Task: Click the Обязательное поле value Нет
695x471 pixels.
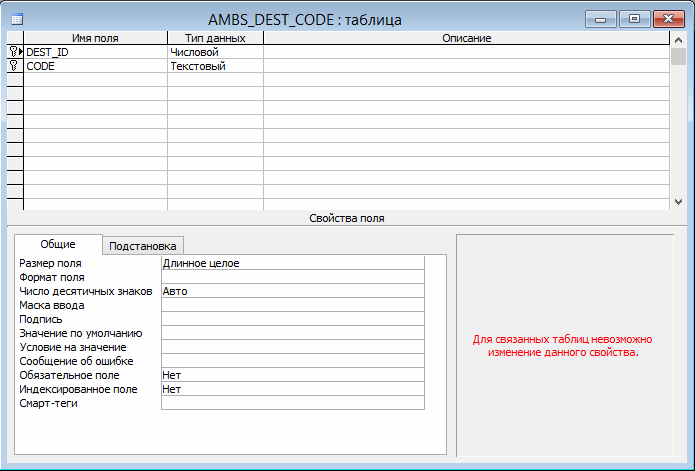Action: coord(293,375)
